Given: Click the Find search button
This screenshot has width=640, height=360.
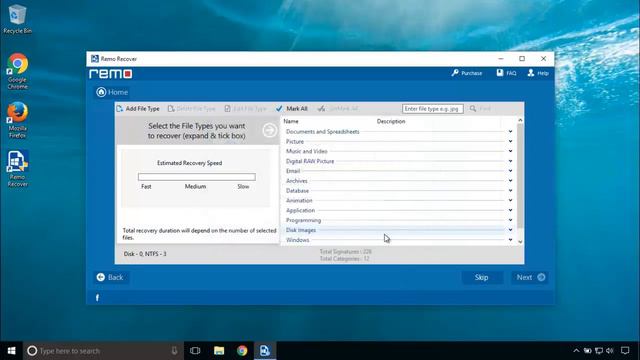Looking at the screenshot, I should [x=480, y=109].
